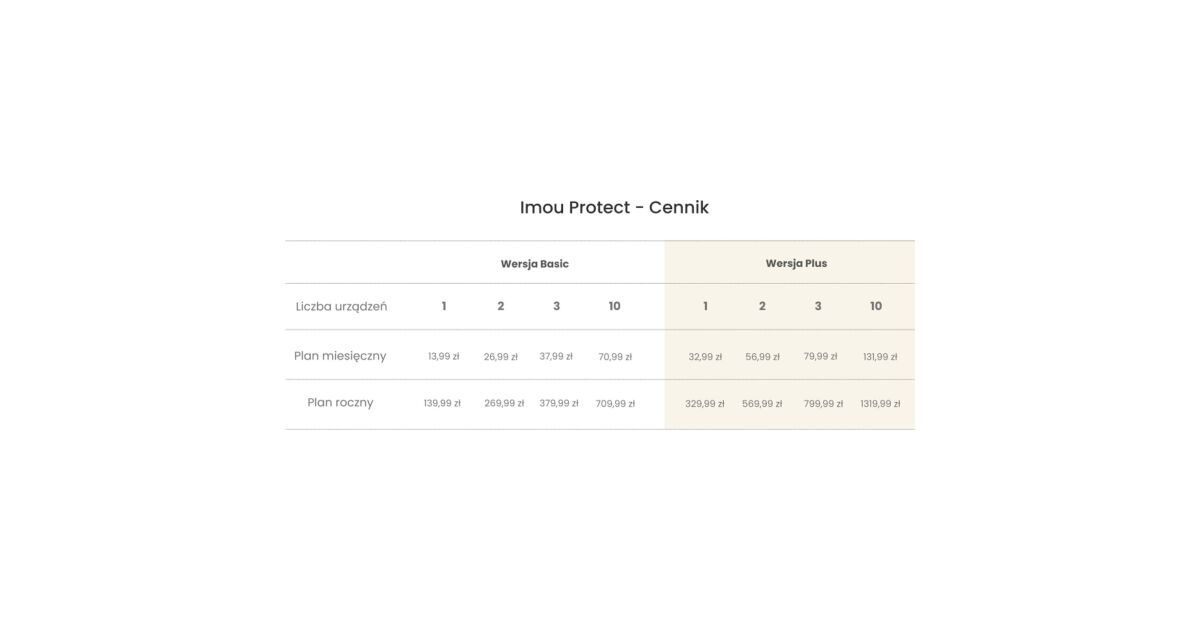1200x630 pixels.
Task: Choose the 32,99 zł Plus monthly price
Action: pyautogui.click(x=705, y=357)
